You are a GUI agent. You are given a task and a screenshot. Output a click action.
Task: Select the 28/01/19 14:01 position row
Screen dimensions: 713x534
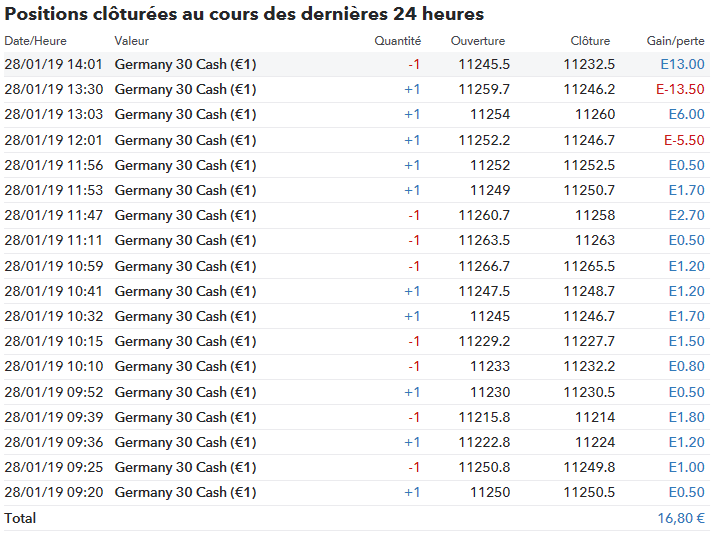tap(356, 64)
